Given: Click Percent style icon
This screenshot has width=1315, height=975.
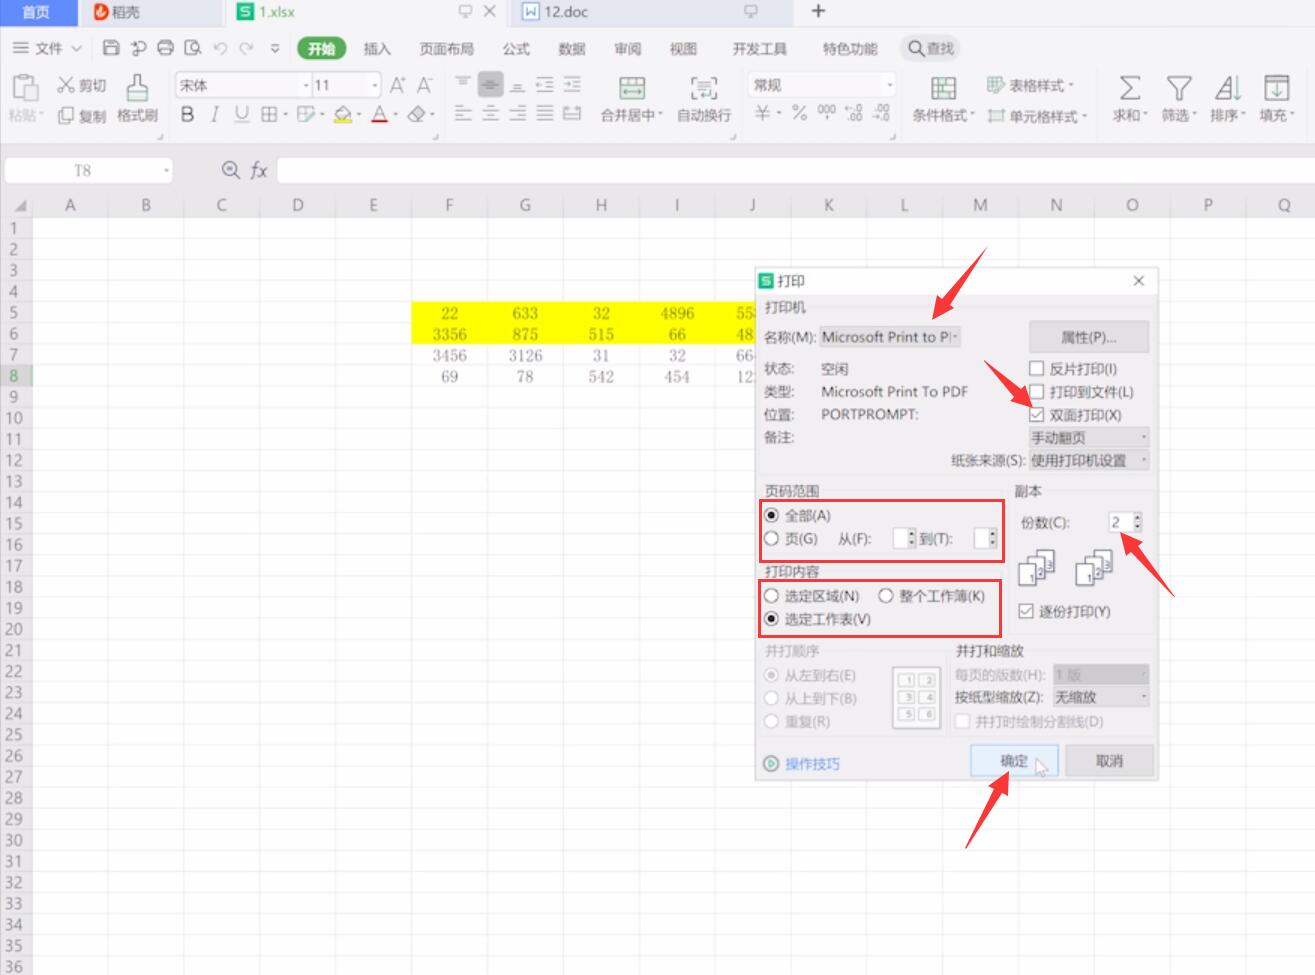Looking at the screenshot, I should tap(799, 113).
